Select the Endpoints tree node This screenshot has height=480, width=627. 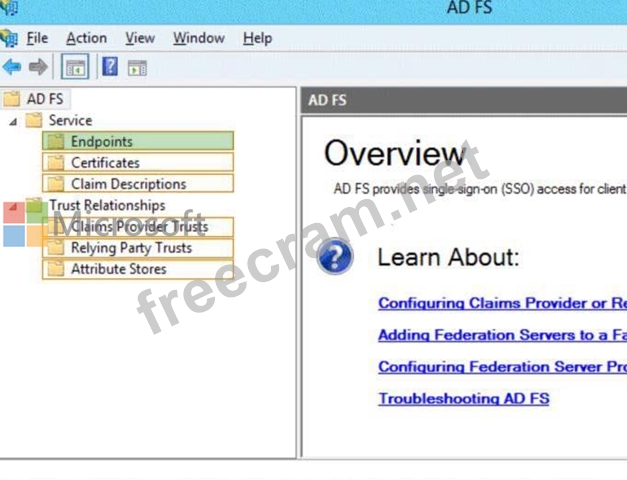pyautogui.click(x=138, y=141)
